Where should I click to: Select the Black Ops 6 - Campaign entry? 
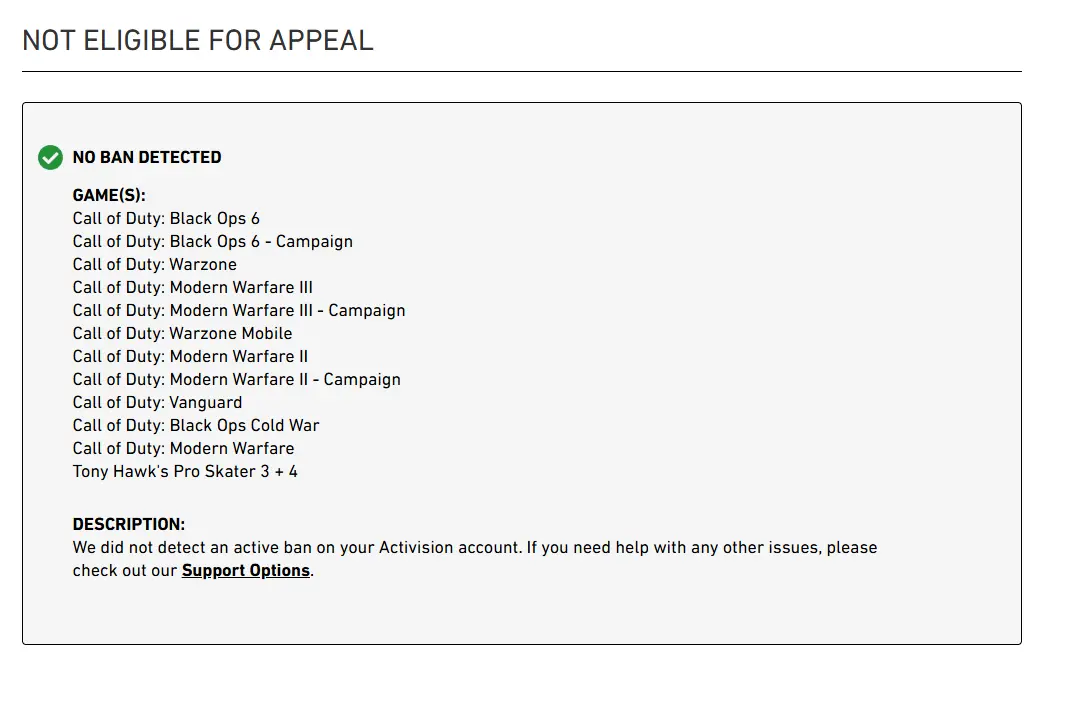click(x=212, y=242)
